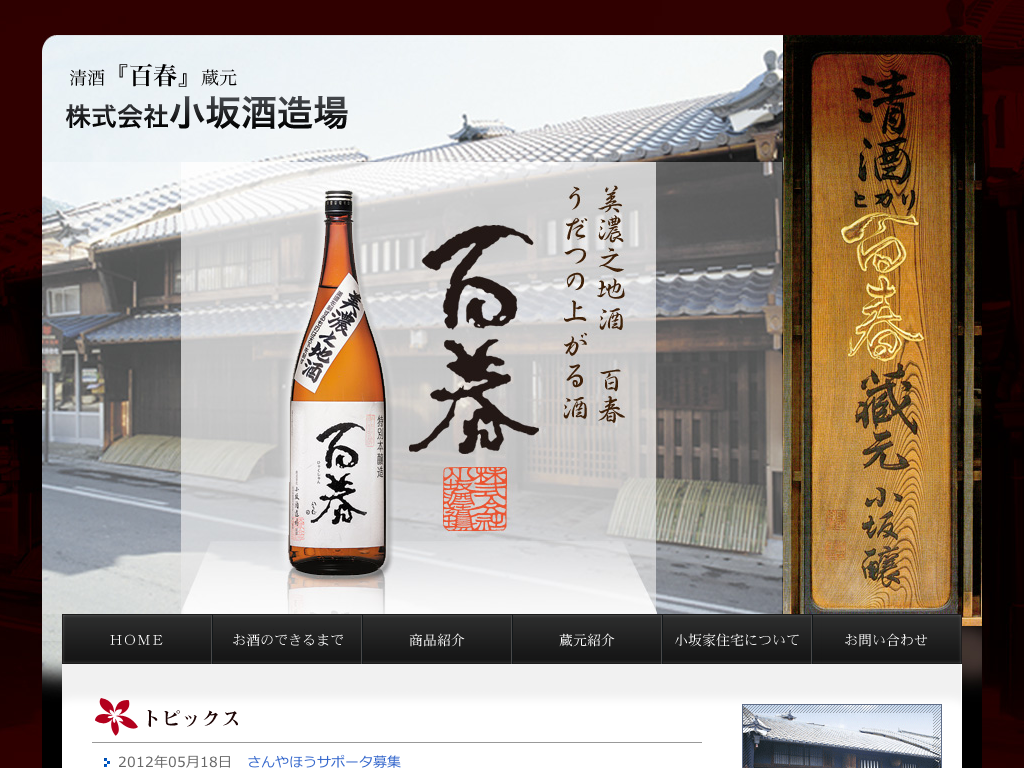Click the brewery building thumbnail at bottom right
This screenshot has width=1024, height=768.
[841, 738]
